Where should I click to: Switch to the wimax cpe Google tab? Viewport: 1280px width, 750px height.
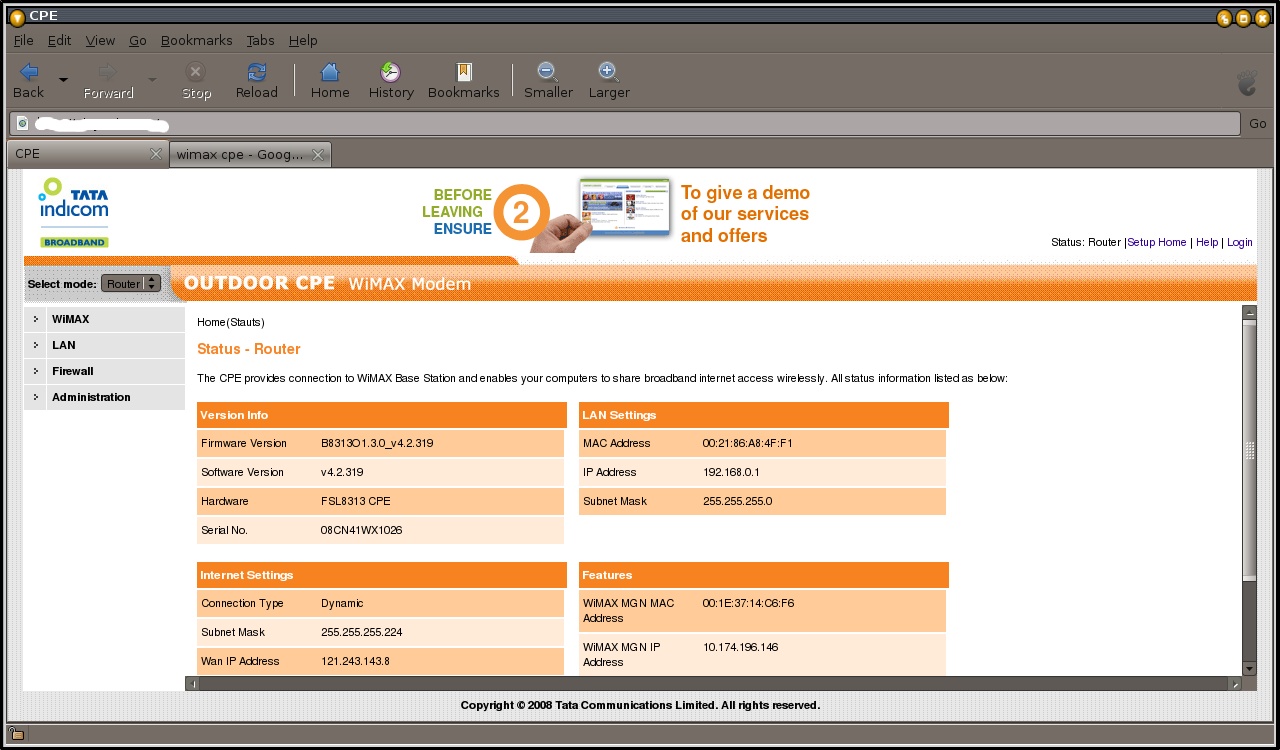[250, 154]
